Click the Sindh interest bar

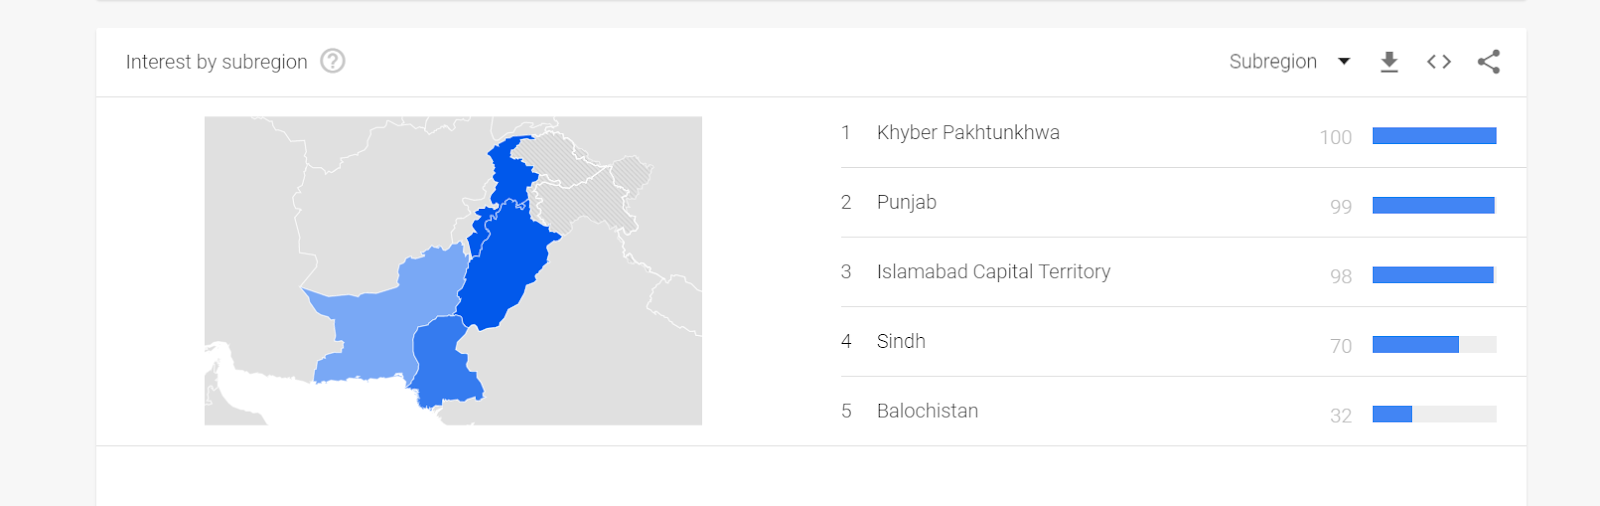pos(1415,345)
